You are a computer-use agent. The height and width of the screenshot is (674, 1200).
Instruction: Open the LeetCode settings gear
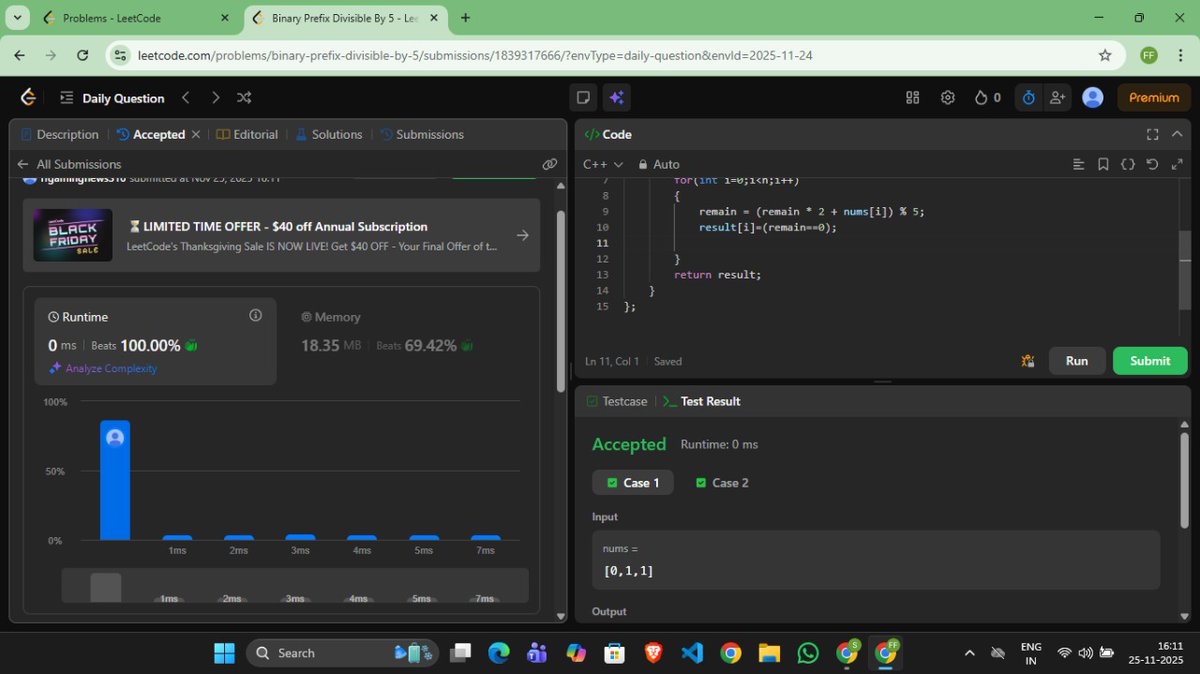click(x=948, y=97)
